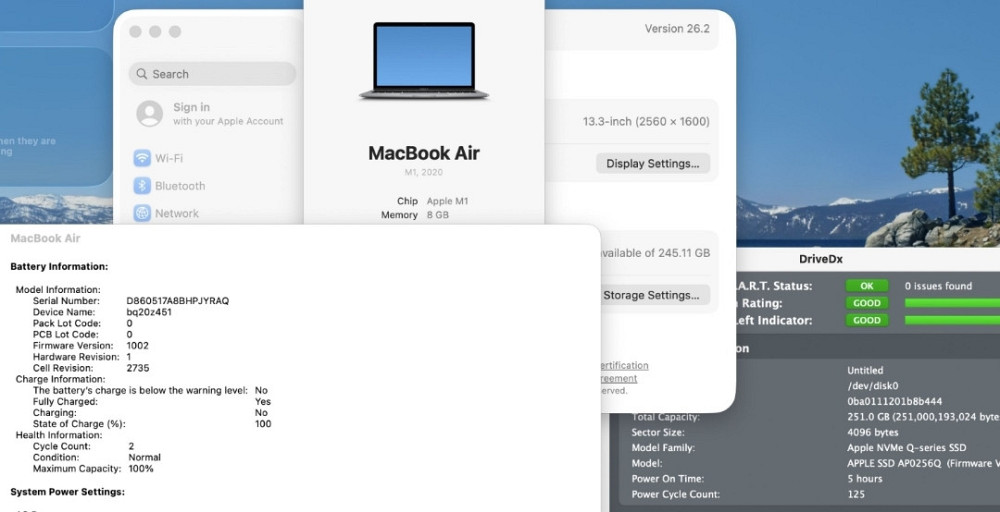Viewport: 1000px width, 512px height.
Task: Click the magnifier icon in Search field
Action: (x=142, y=74)
